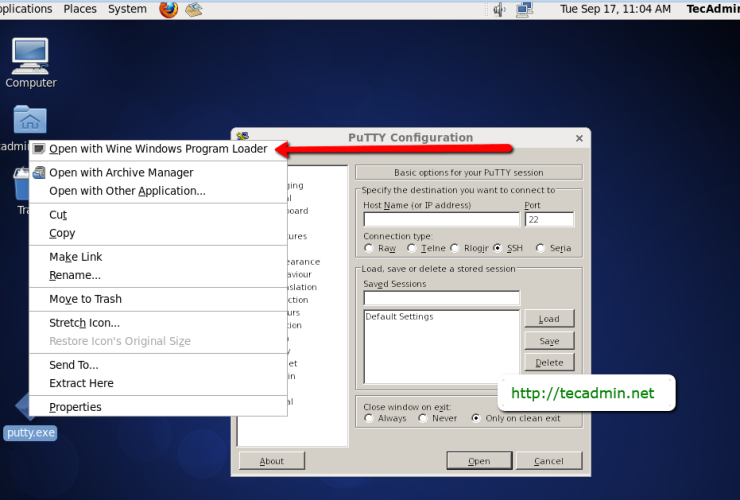
Task: Open the Computer desktop icon
Action: tap(30, 62)
